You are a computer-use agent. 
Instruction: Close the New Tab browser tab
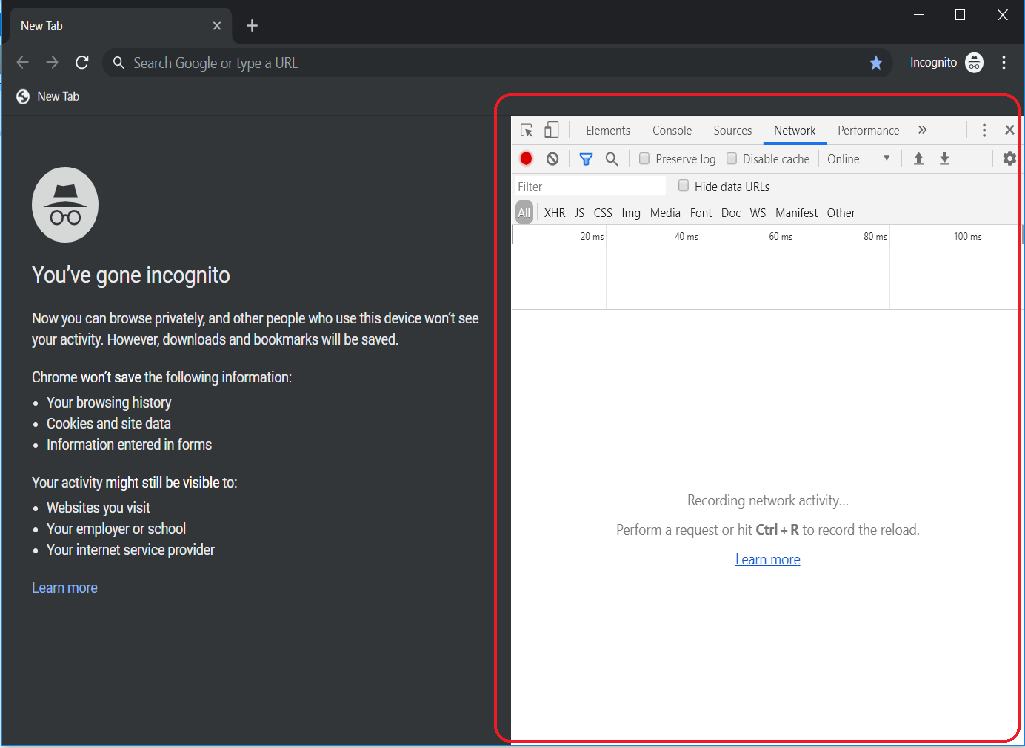(217, 26)
